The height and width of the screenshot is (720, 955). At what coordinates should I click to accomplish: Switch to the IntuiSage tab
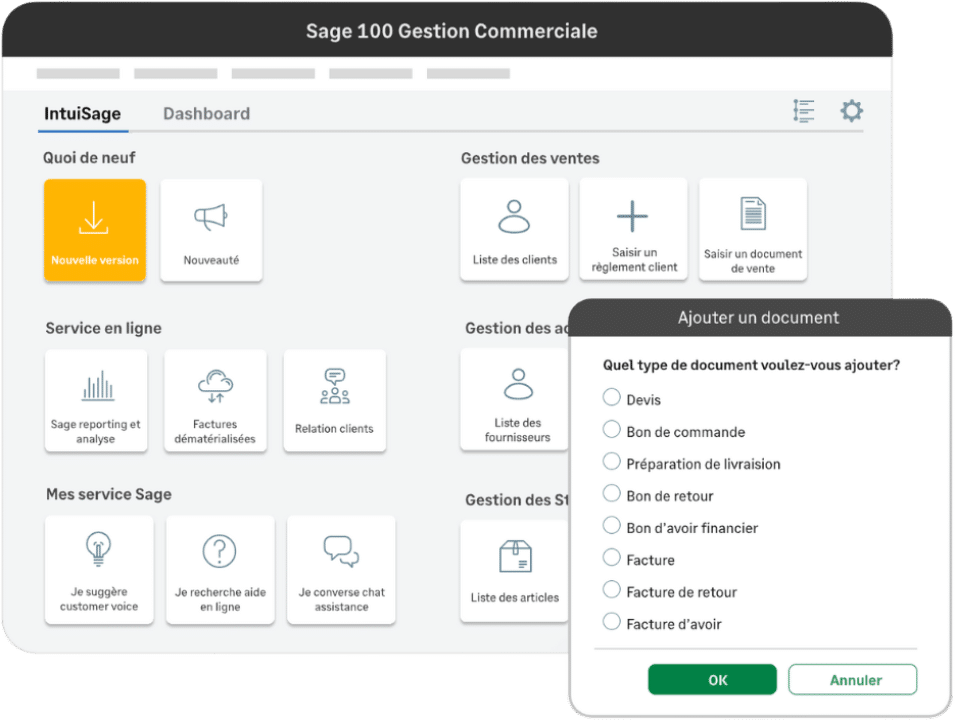point(83,114)
